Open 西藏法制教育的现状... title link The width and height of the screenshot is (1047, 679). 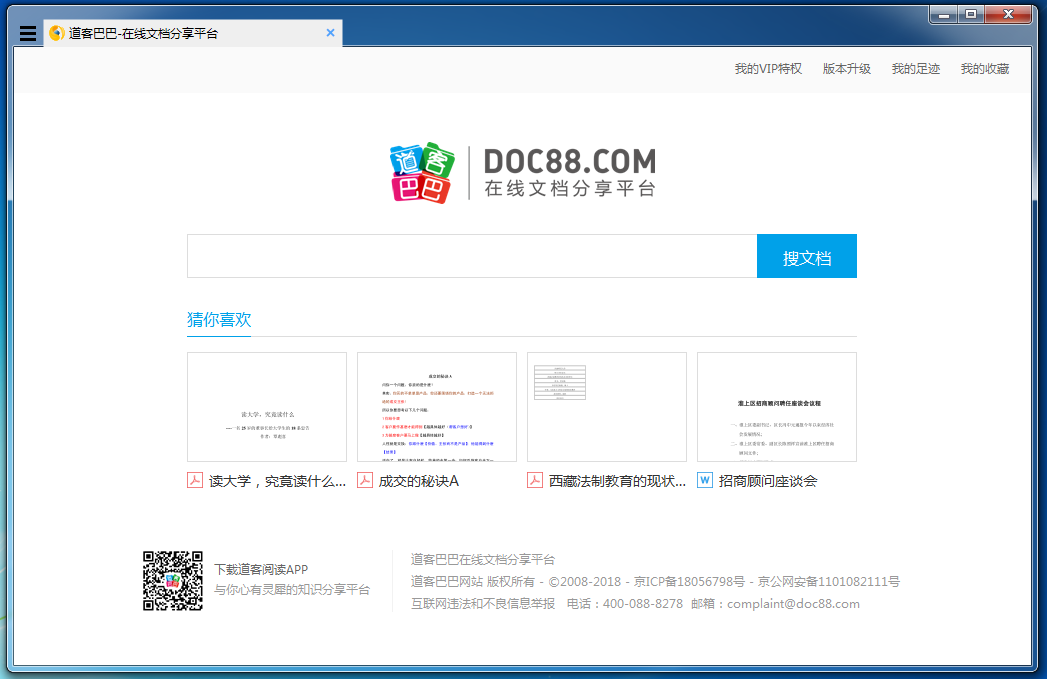[617, 481]
